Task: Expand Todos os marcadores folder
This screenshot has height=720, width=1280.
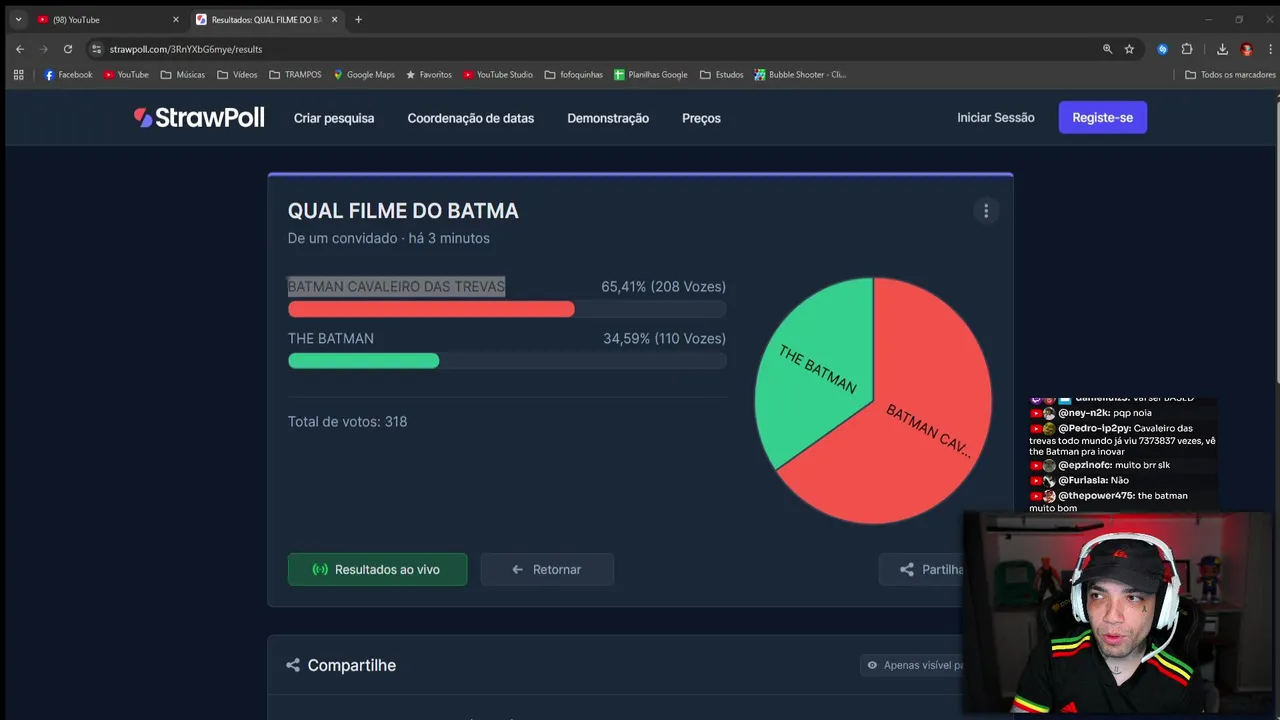Action: coord(1230,75)
